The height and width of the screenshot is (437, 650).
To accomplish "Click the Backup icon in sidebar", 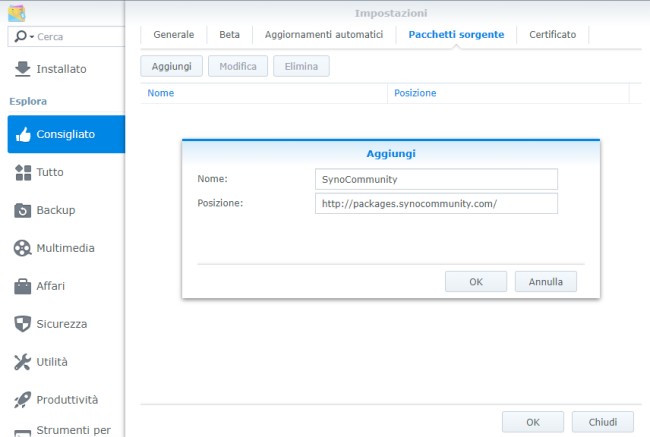I will pos(22,211).
